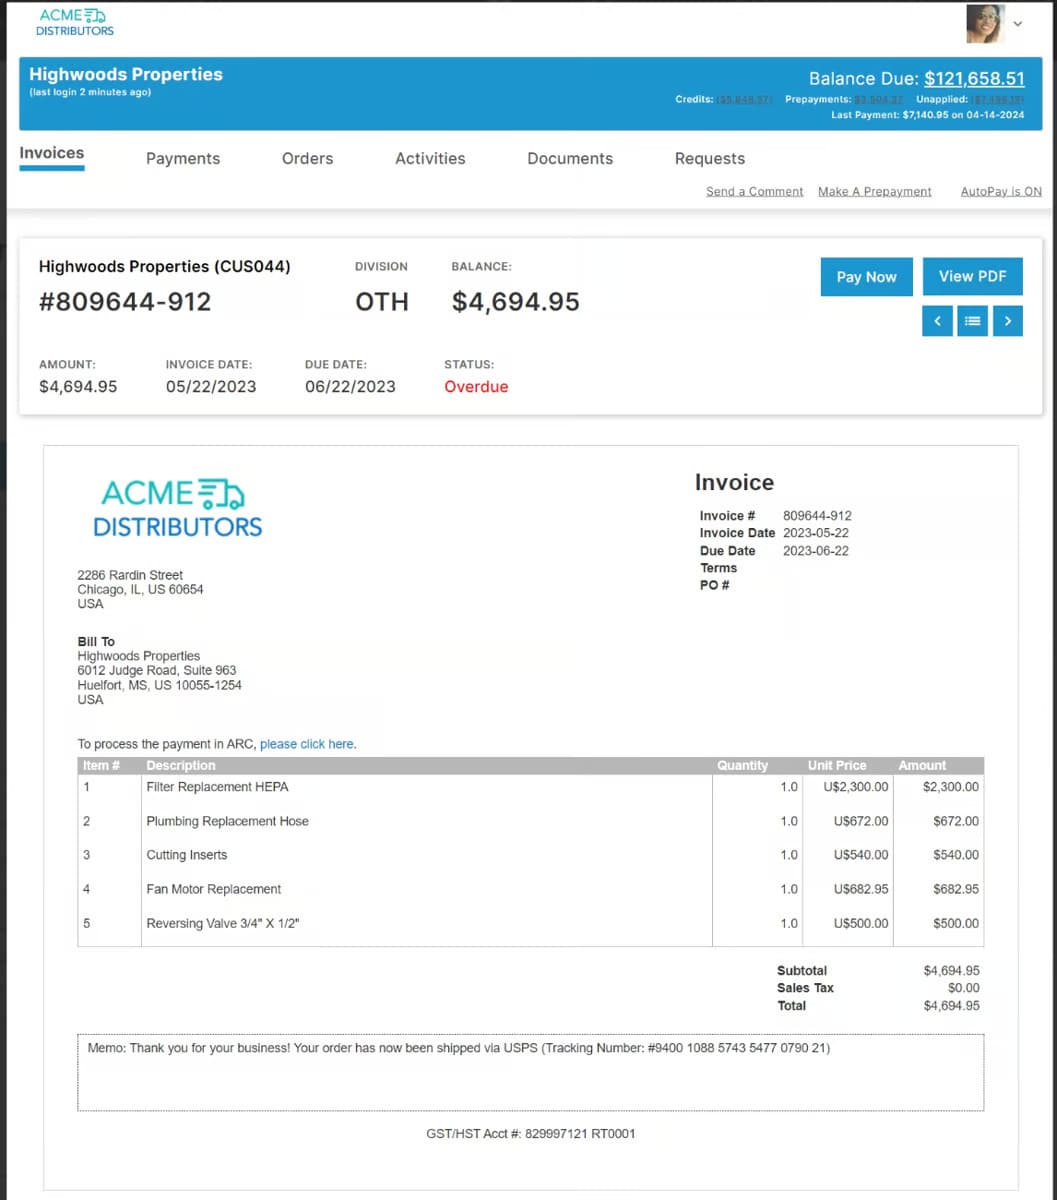The image size is (1057, 1200).
Task: Open the invoice list icon
Action: tap(972, 321)
